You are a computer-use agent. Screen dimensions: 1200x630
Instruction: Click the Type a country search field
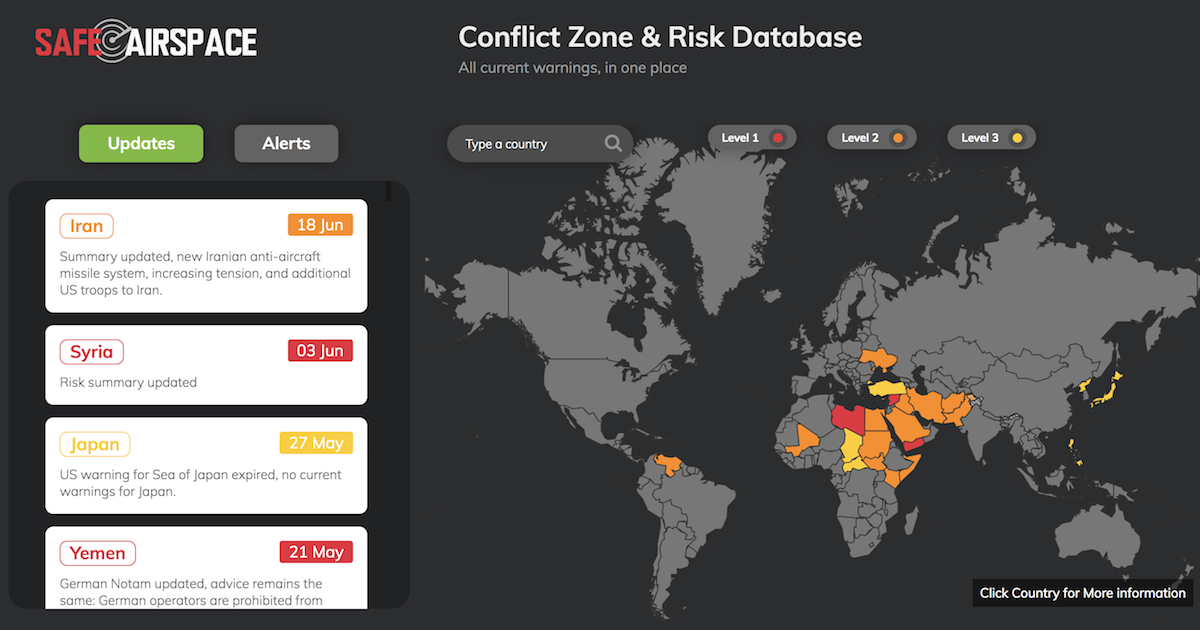click(x=530, y=144)
